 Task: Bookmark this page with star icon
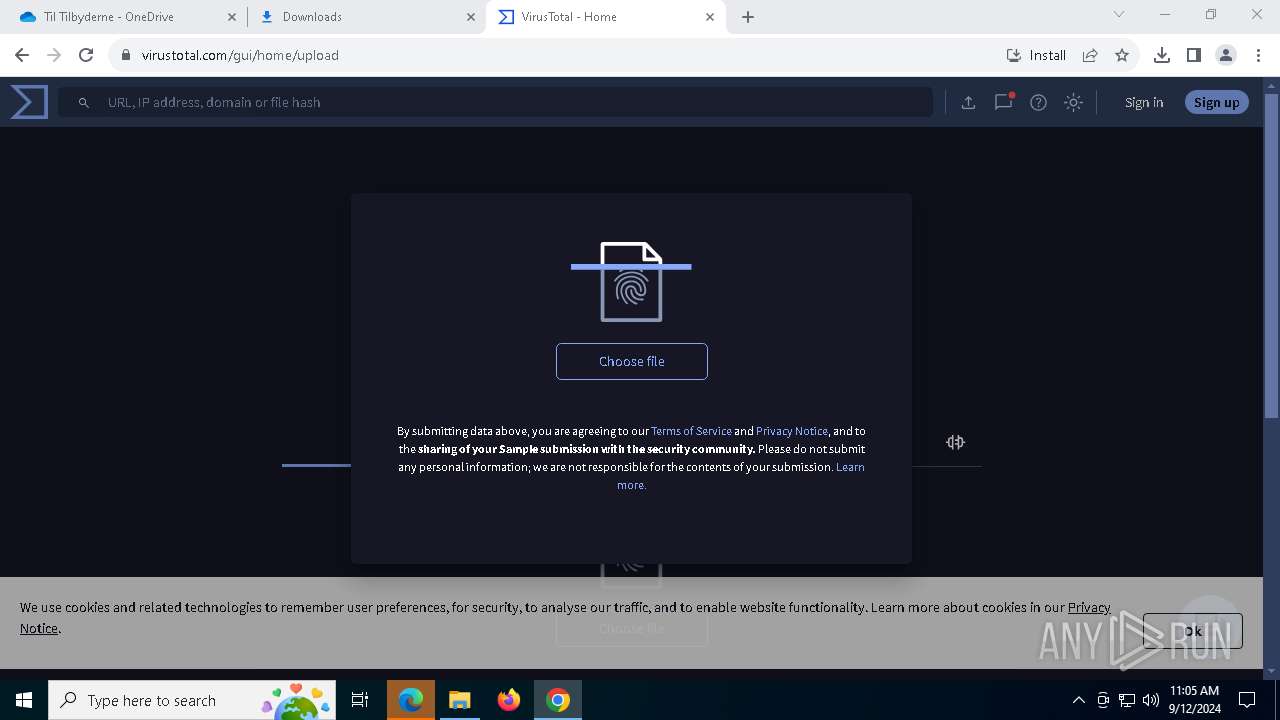pos(1122,55)
